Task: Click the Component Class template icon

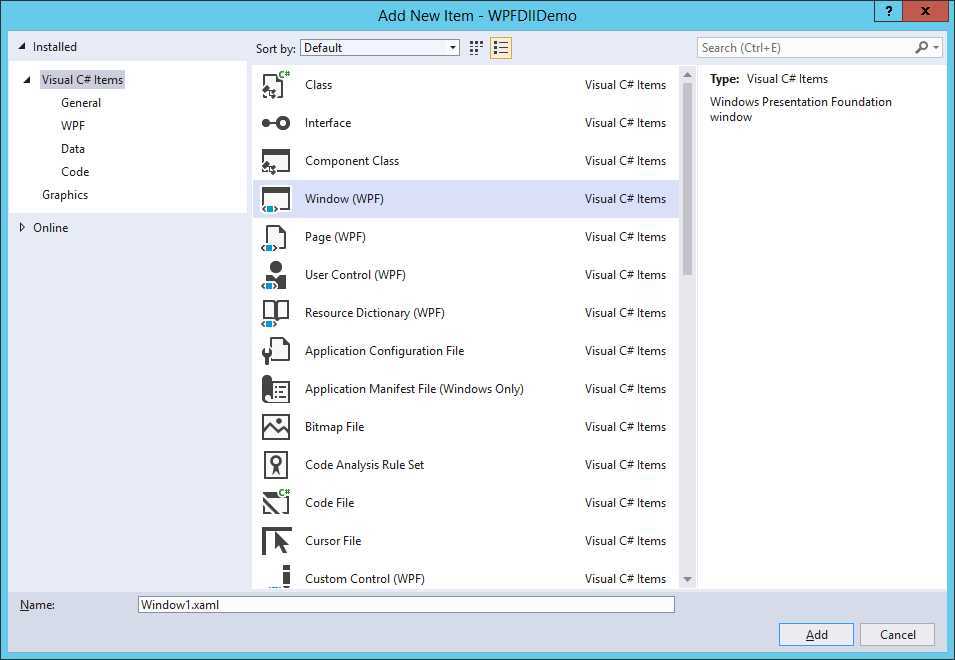Action: point(276,161)
